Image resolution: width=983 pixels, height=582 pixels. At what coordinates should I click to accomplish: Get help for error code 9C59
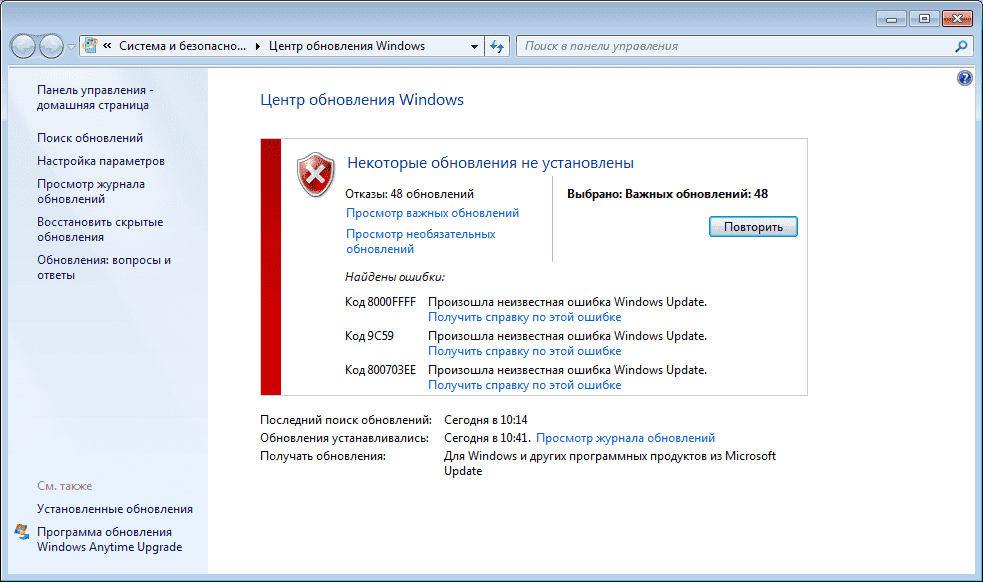[525, 351]
